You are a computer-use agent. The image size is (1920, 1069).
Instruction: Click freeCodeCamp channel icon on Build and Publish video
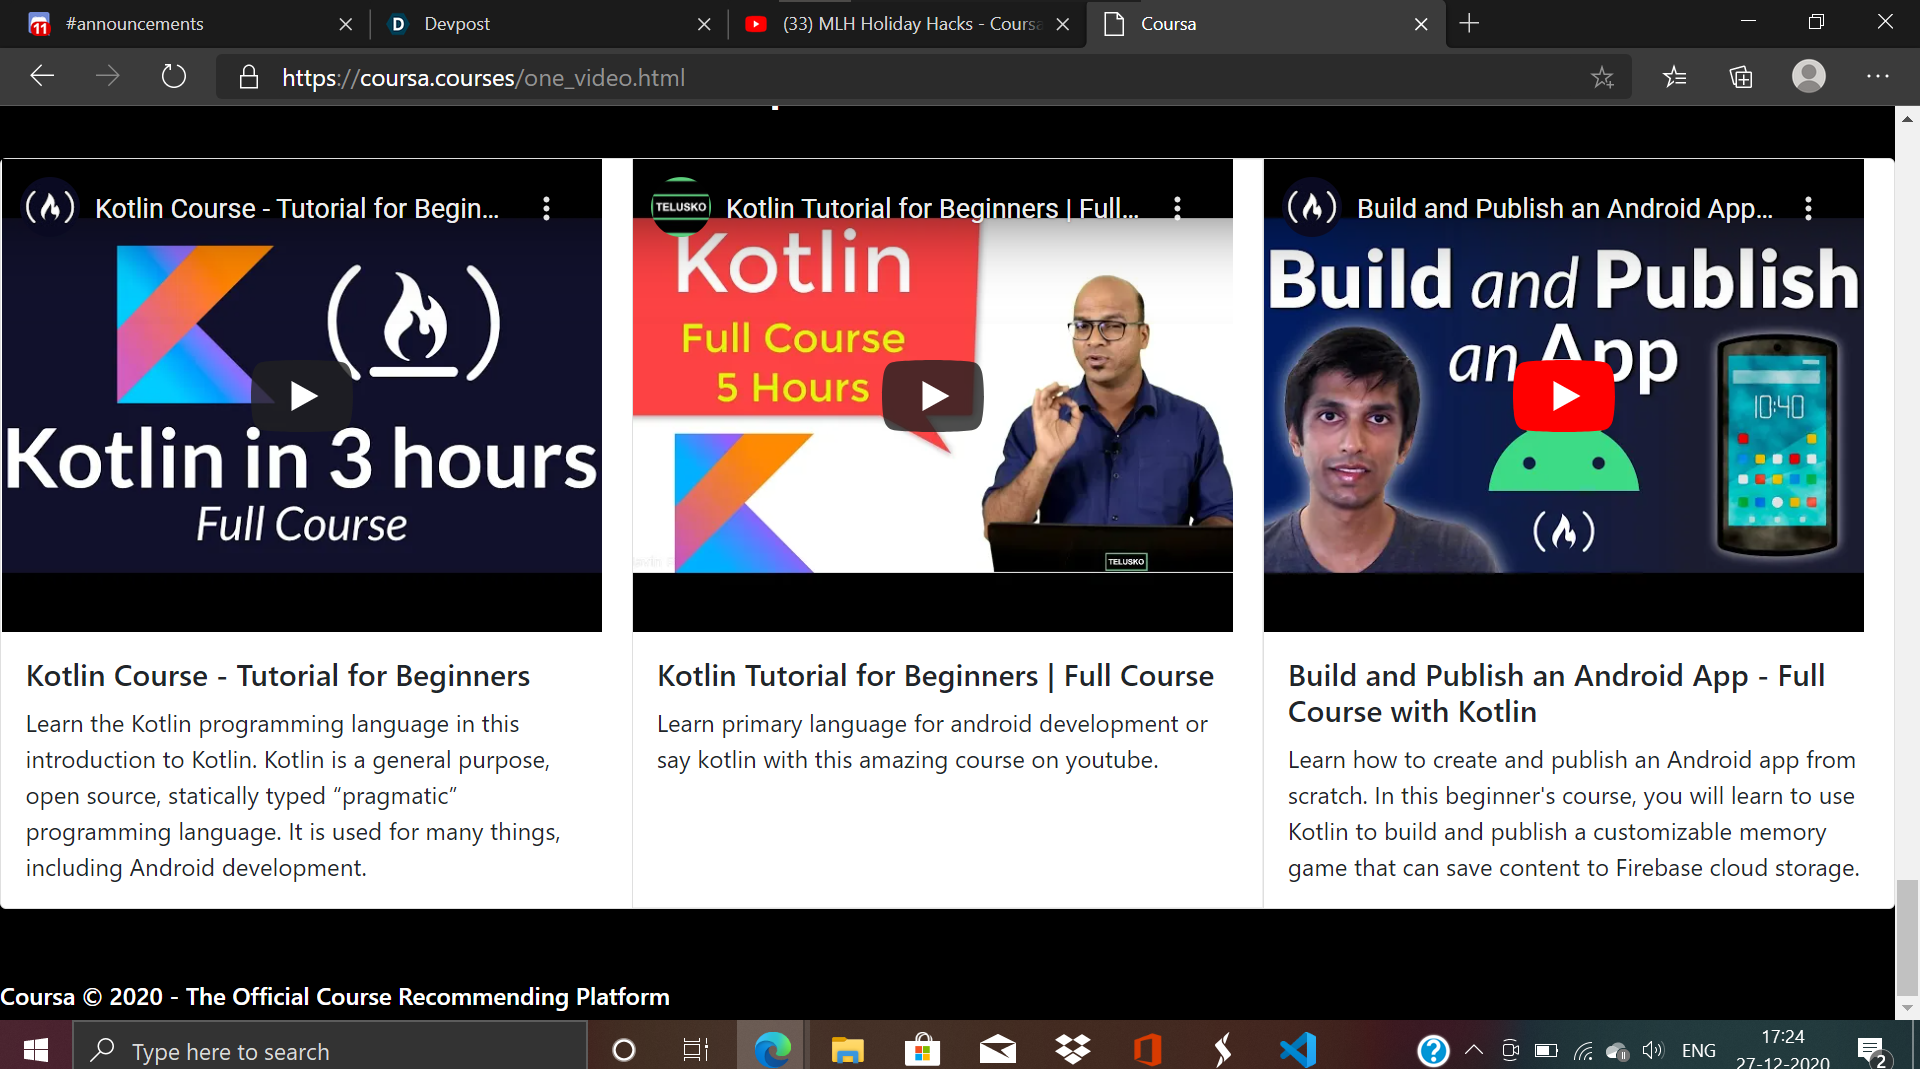click(1312, 207)
